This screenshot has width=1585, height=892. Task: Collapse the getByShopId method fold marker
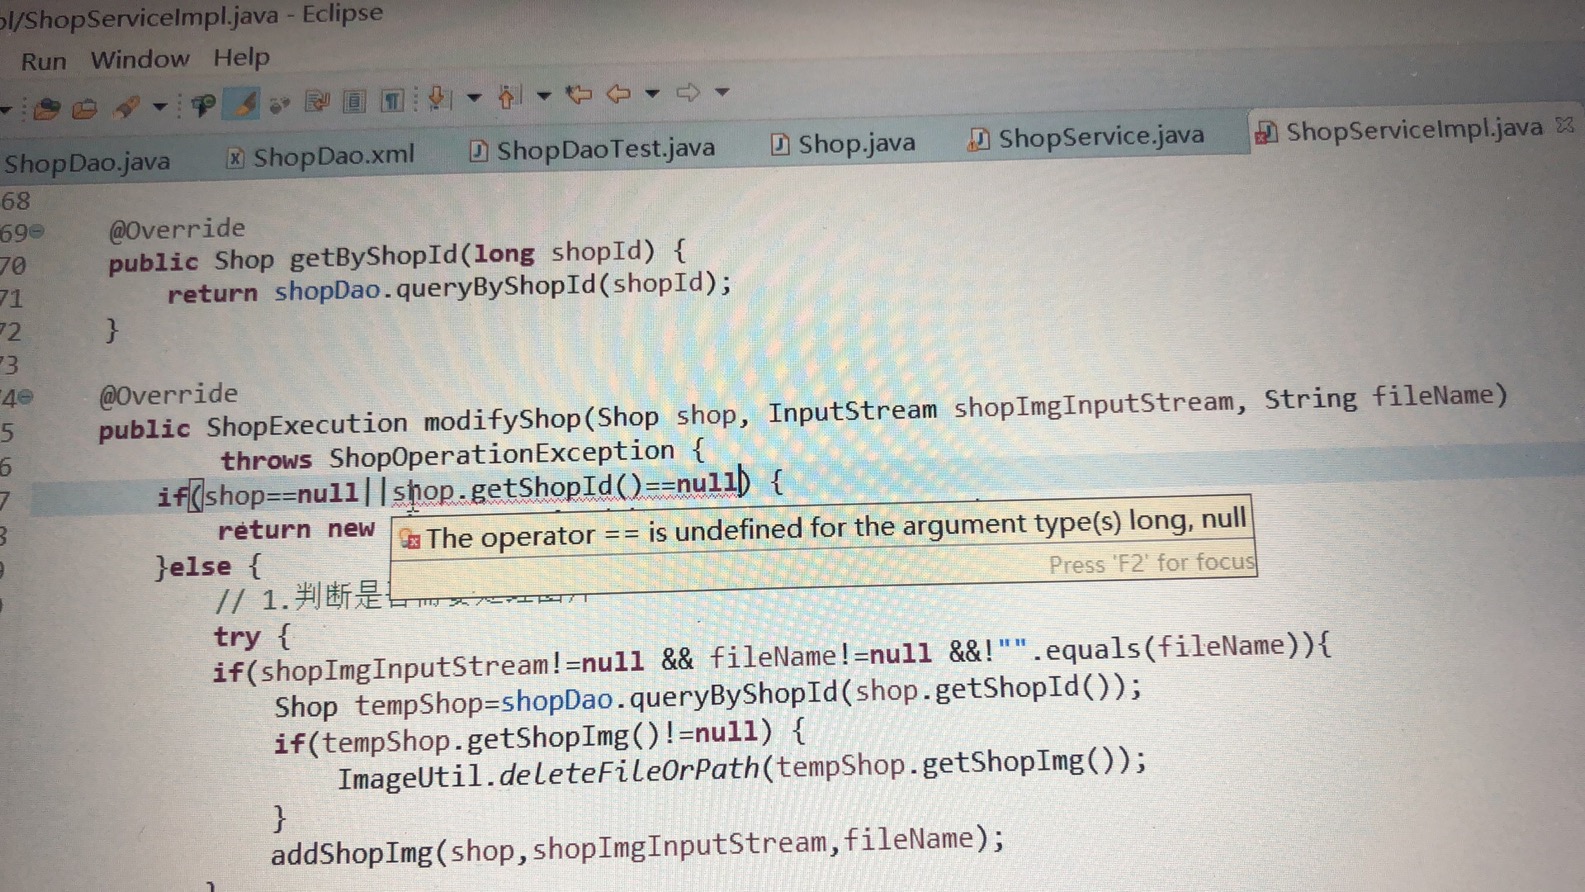point(37,232)
